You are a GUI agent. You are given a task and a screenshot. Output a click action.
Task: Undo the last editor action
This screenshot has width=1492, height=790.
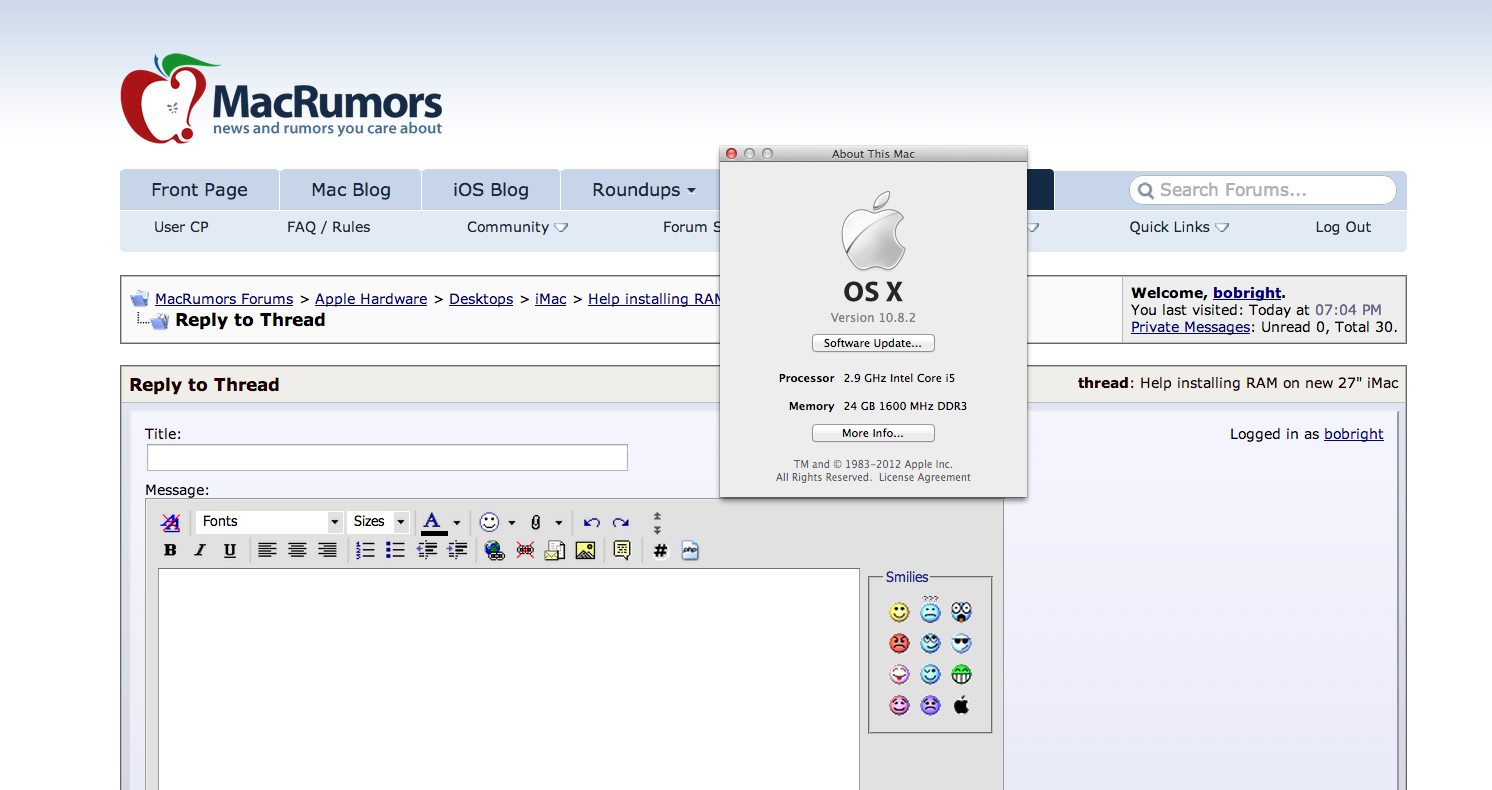coord(592,522)
